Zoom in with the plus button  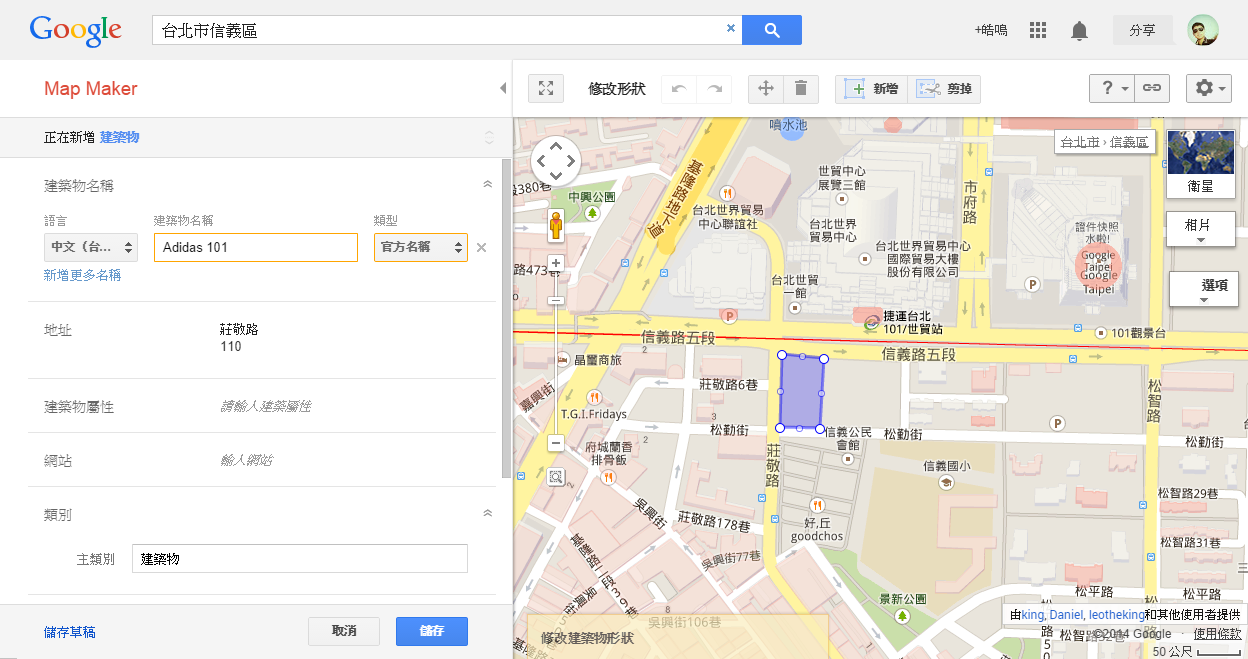556,264
